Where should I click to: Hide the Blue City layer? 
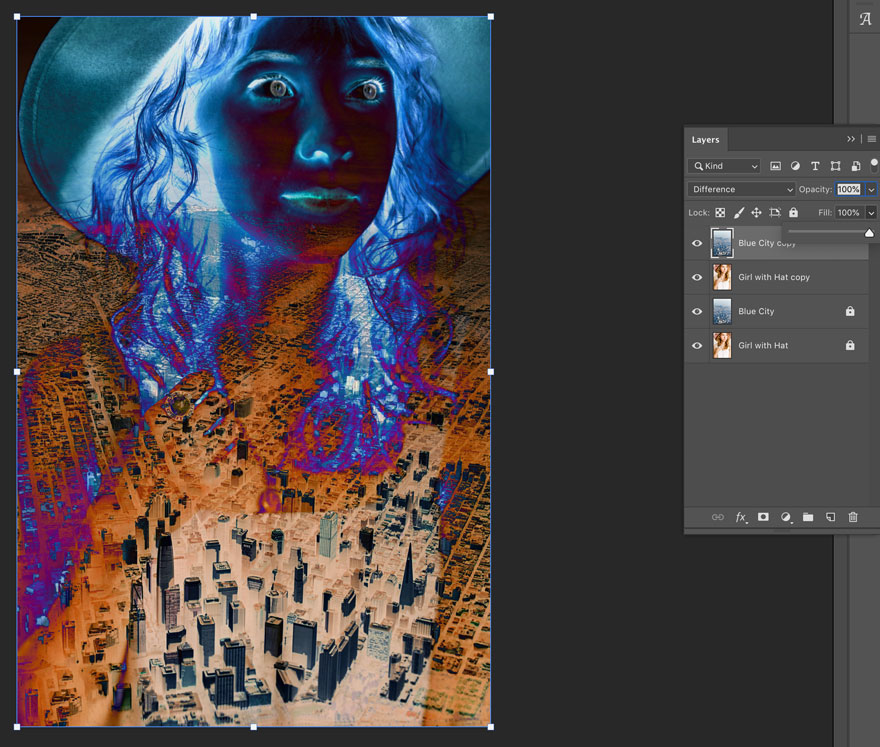[x=697, y=311]
